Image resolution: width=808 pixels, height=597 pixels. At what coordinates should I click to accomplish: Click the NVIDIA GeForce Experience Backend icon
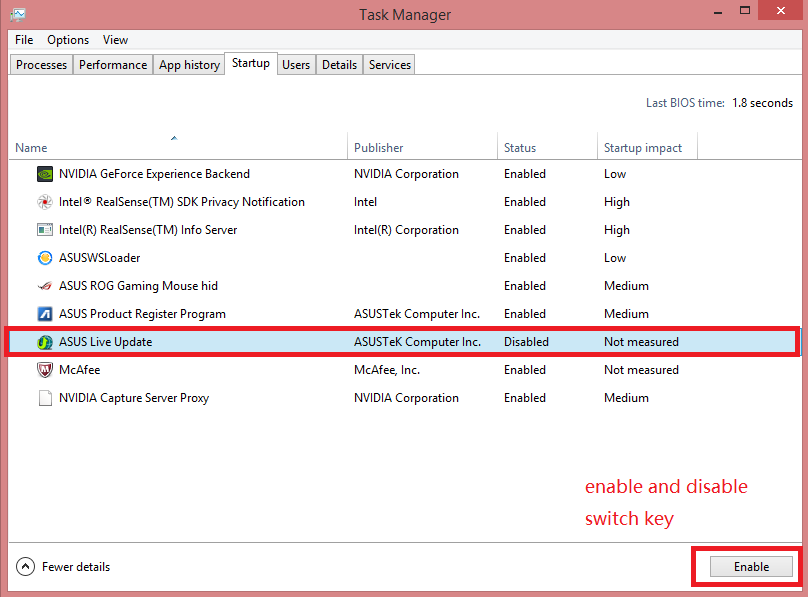tap(45, 174)
